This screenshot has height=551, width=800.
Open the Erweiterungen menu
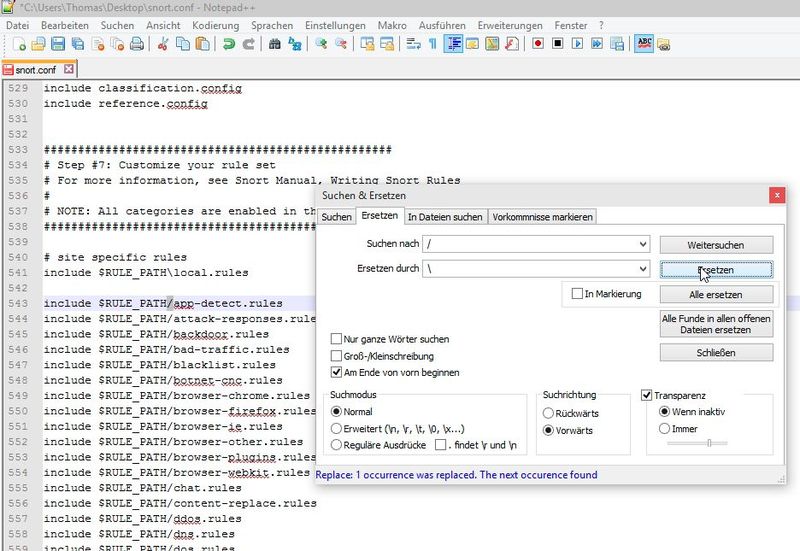[510, 26]
